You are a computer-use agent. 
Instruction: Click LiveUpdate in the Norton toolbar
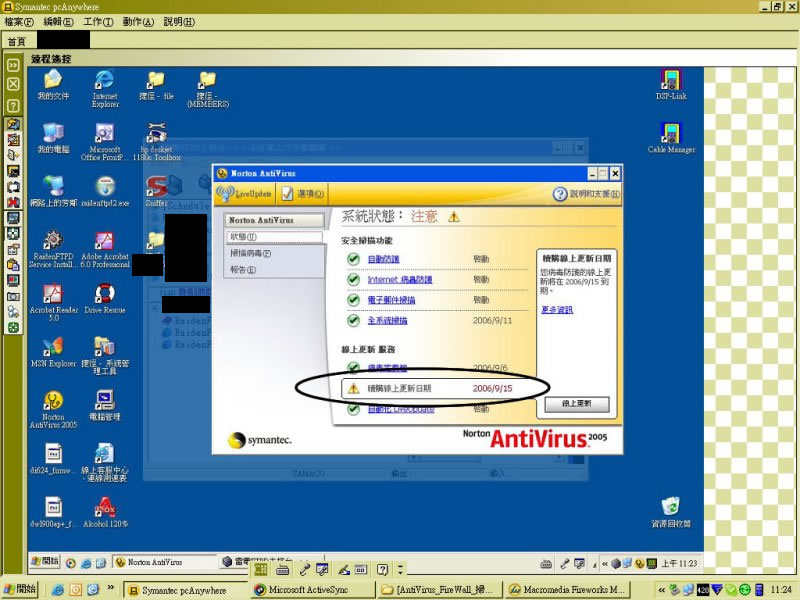244,194
